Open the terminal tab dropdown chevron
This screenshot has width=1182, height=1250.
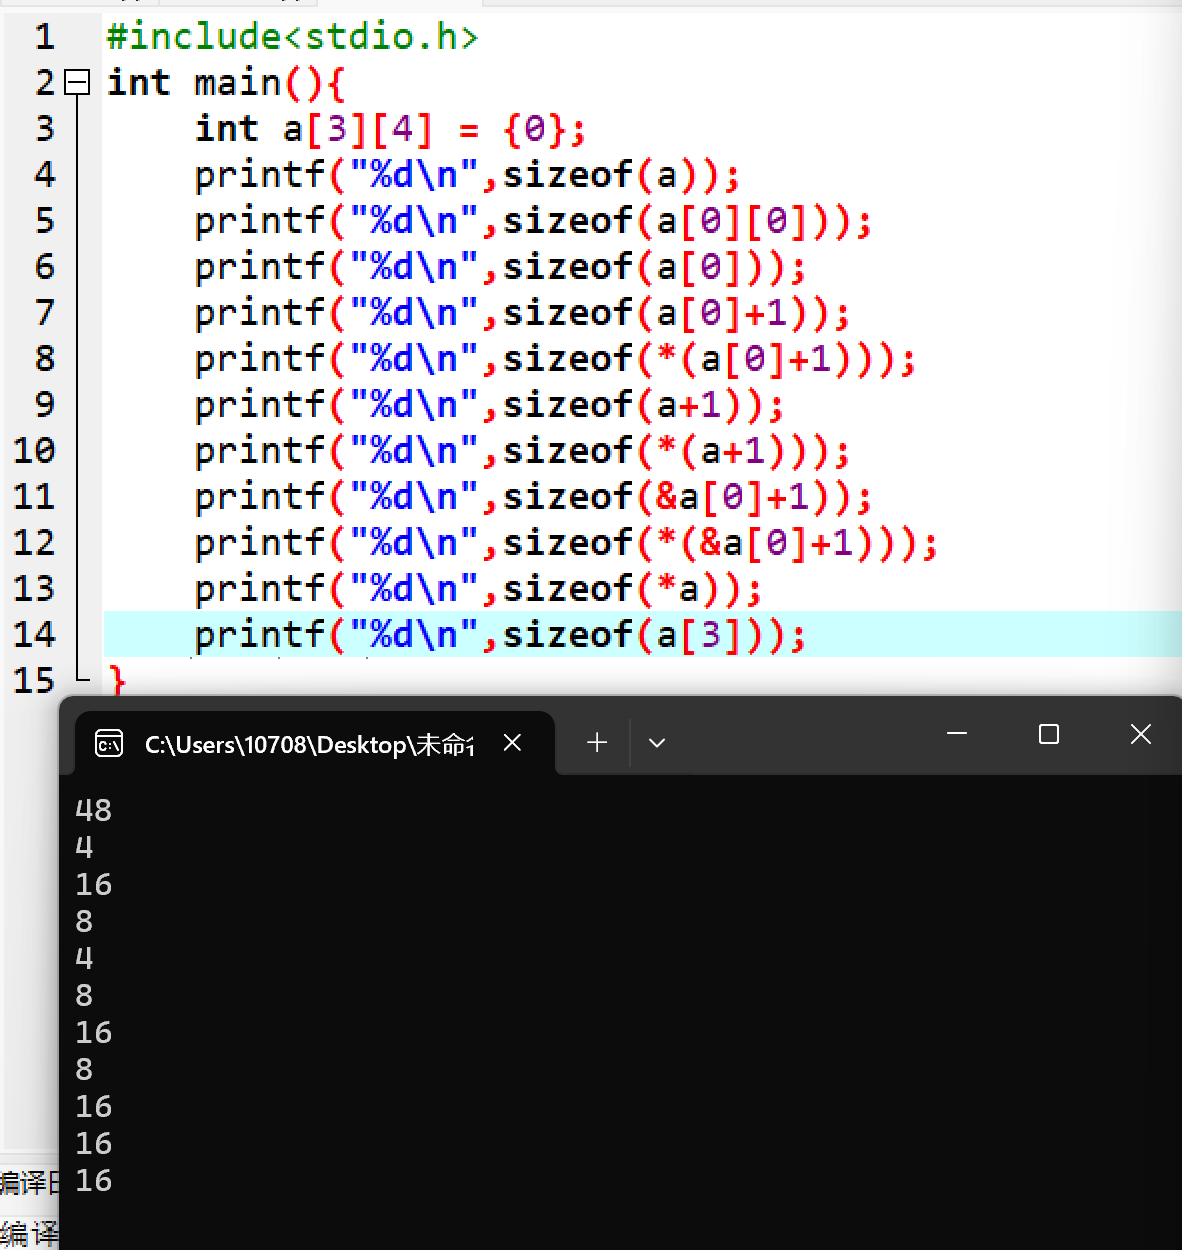coord(657,743)
